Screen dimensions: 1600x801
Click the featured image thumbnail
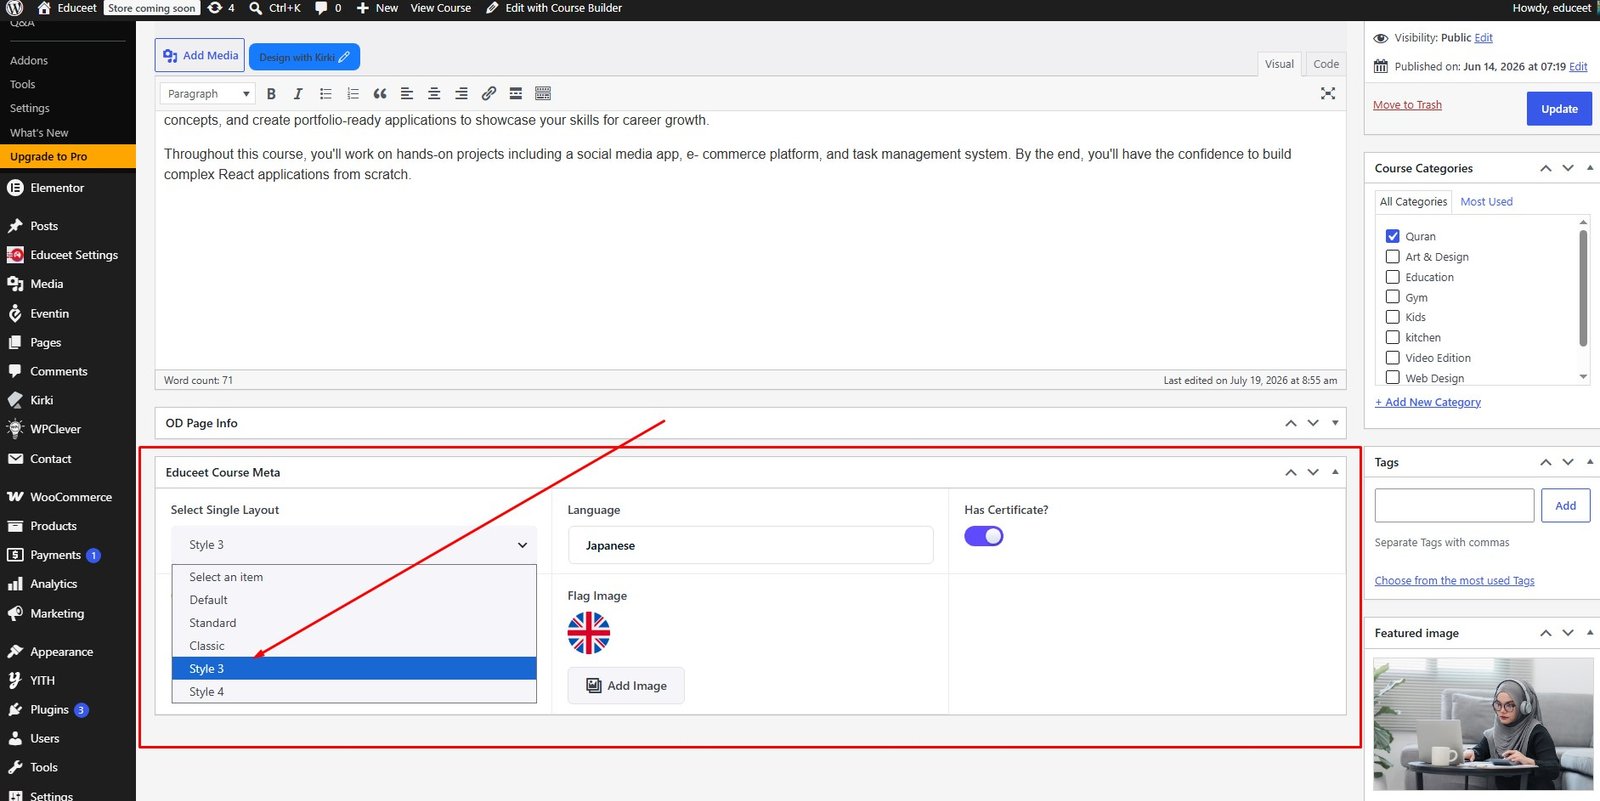pyautogui.click(x=1483, y=724)
